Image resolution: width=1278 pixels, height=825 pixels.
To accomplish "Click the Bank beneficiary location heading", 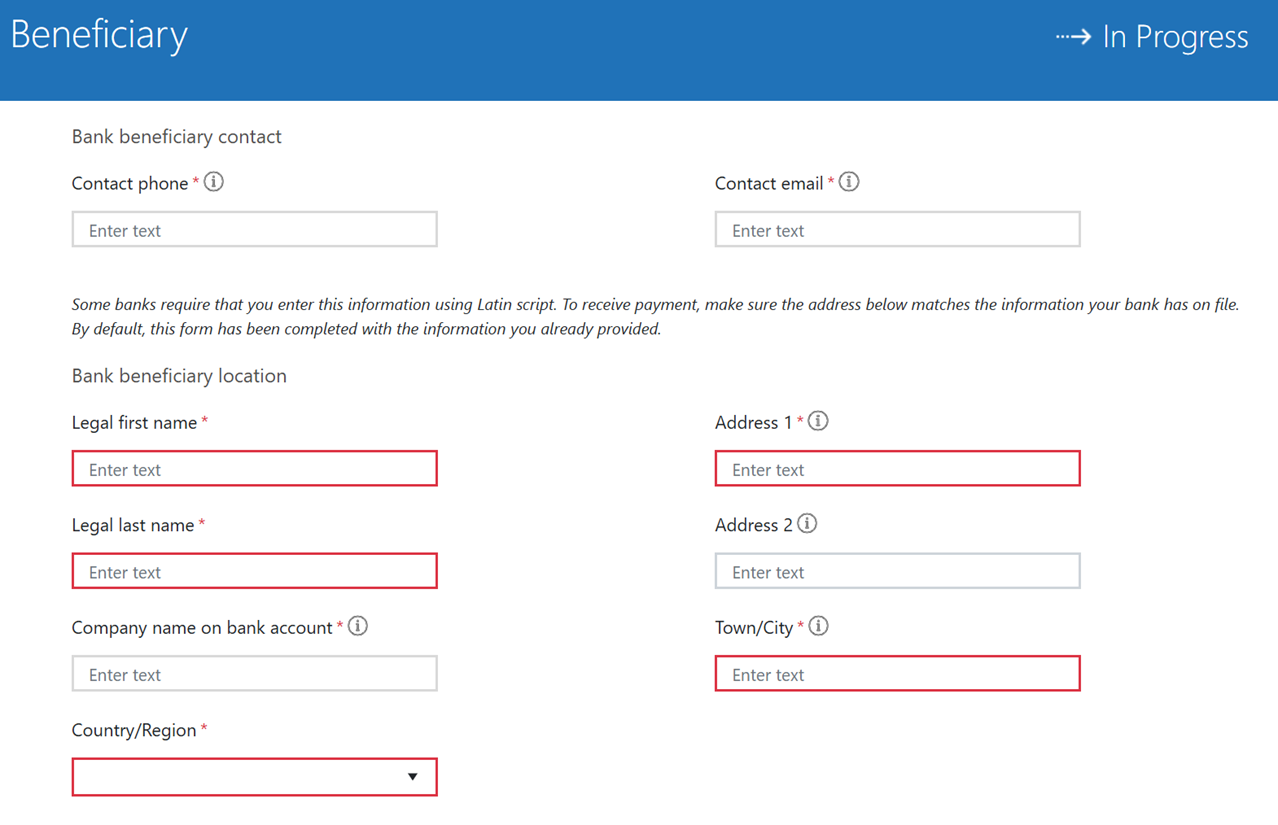I will [x=179, y=376].
